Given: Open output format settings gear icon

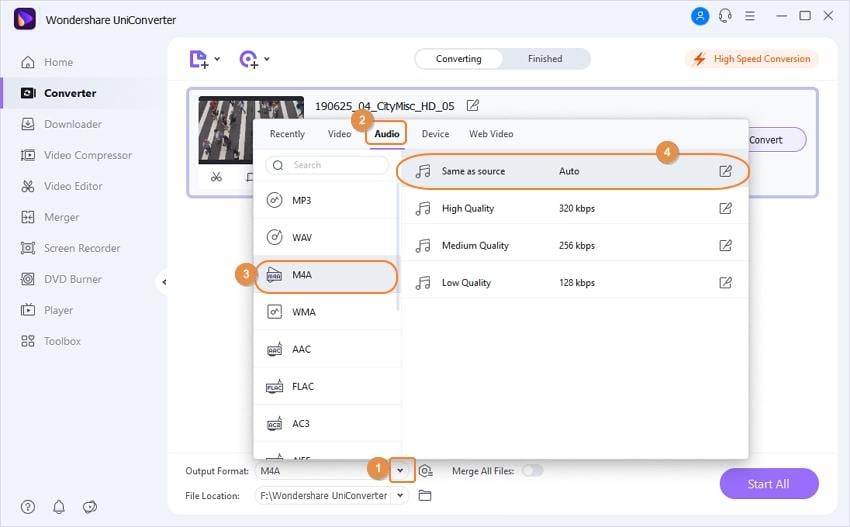Looking at the screenshot, I should pyautogui.click(x=426, y=471).
